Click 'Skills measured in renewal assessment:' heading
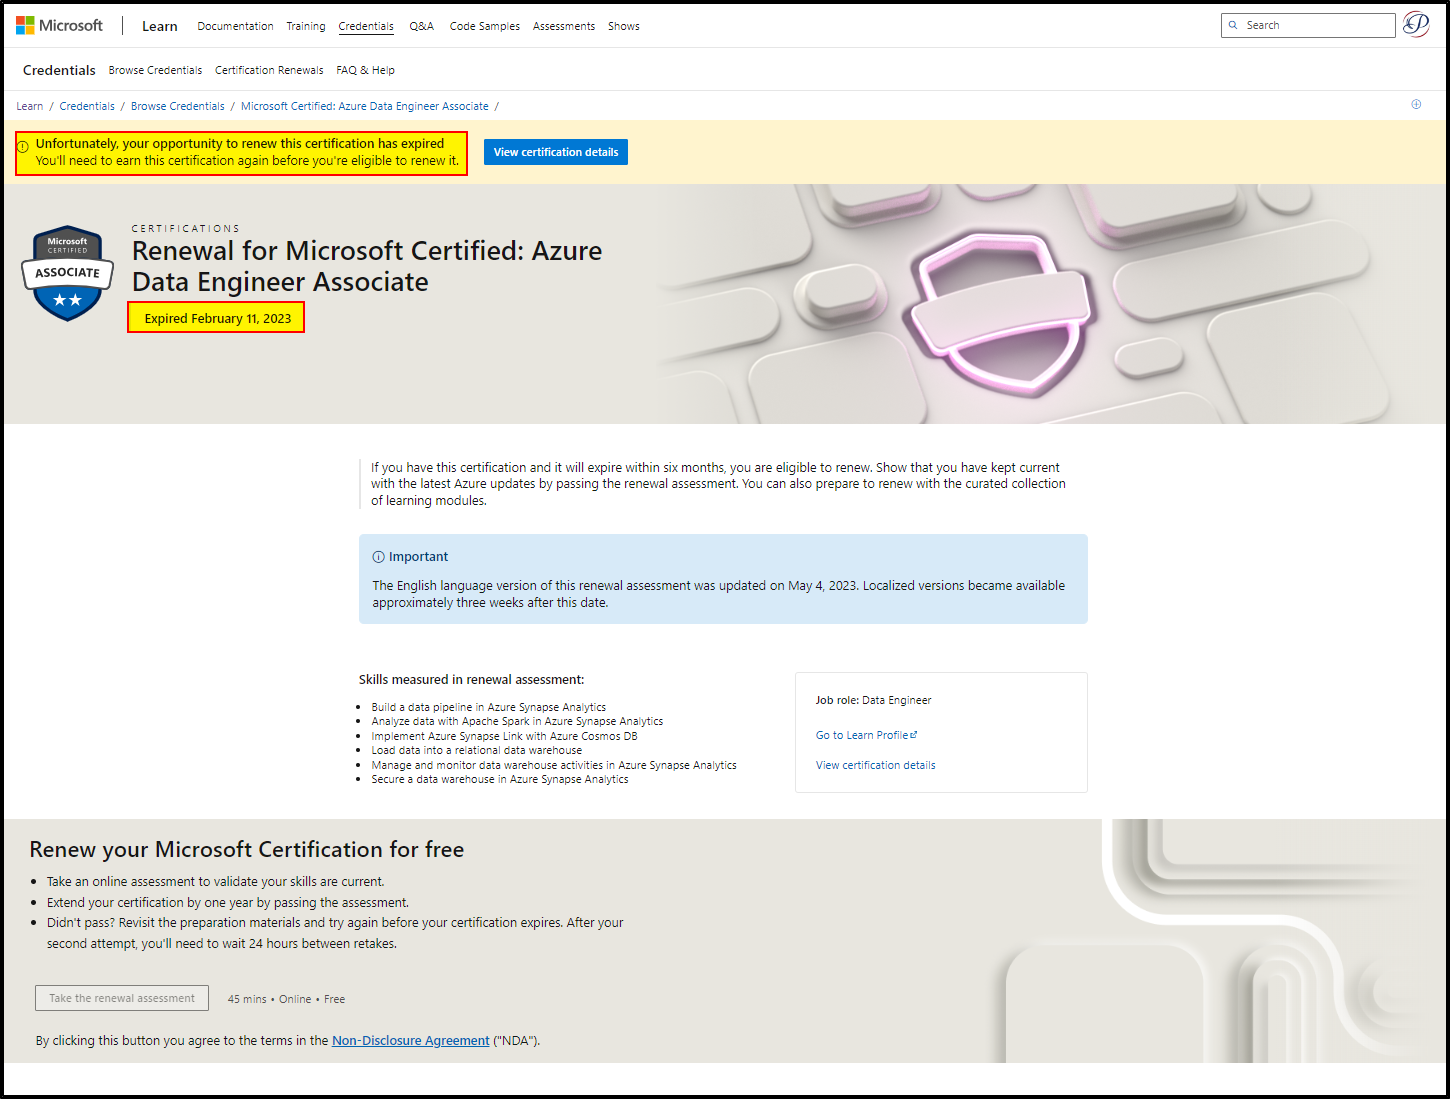 coord(471,679)
